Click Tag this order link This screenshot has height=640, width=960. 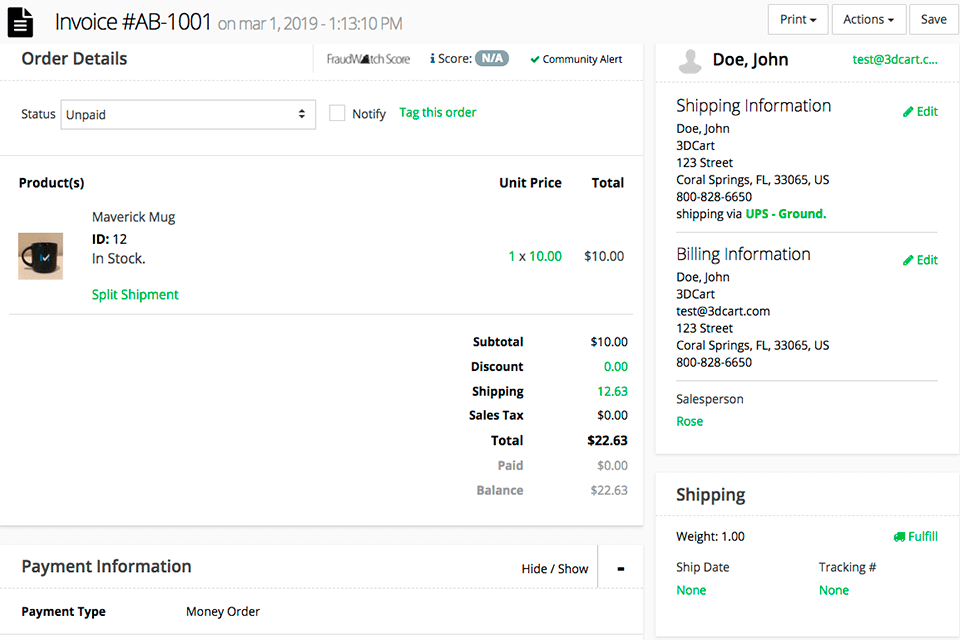[x=438, y=113]
